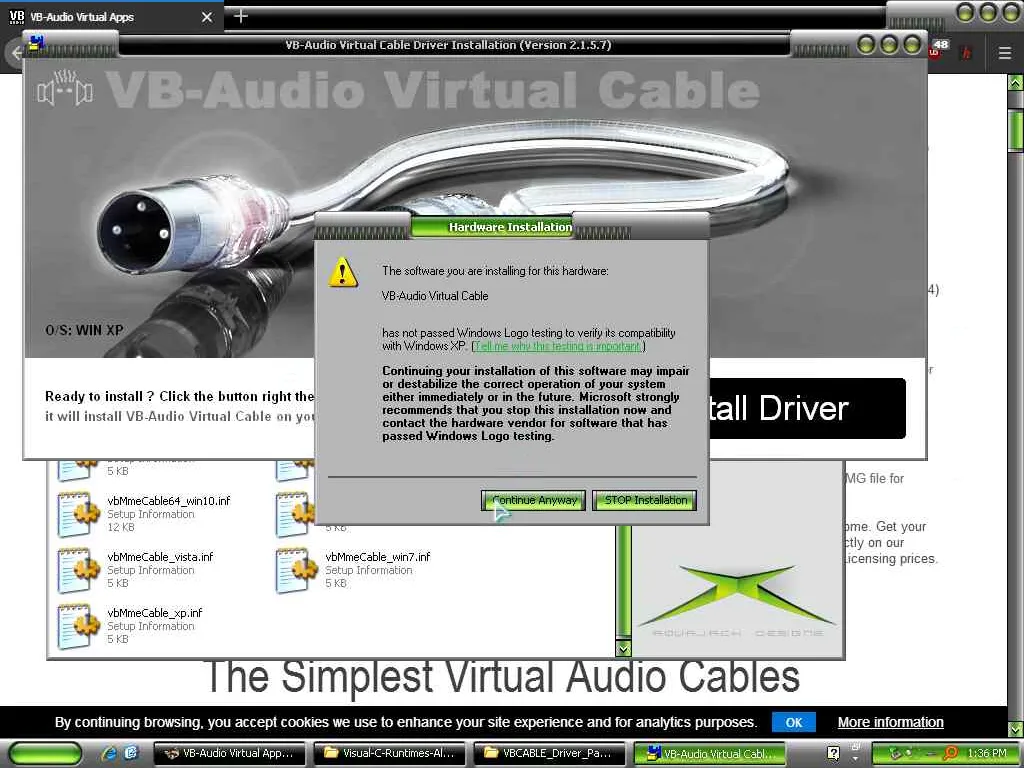The height and width of the screenshot is (768, 1024).
Task: Click the green X logo in the explorer side panel
Action: 735,593
